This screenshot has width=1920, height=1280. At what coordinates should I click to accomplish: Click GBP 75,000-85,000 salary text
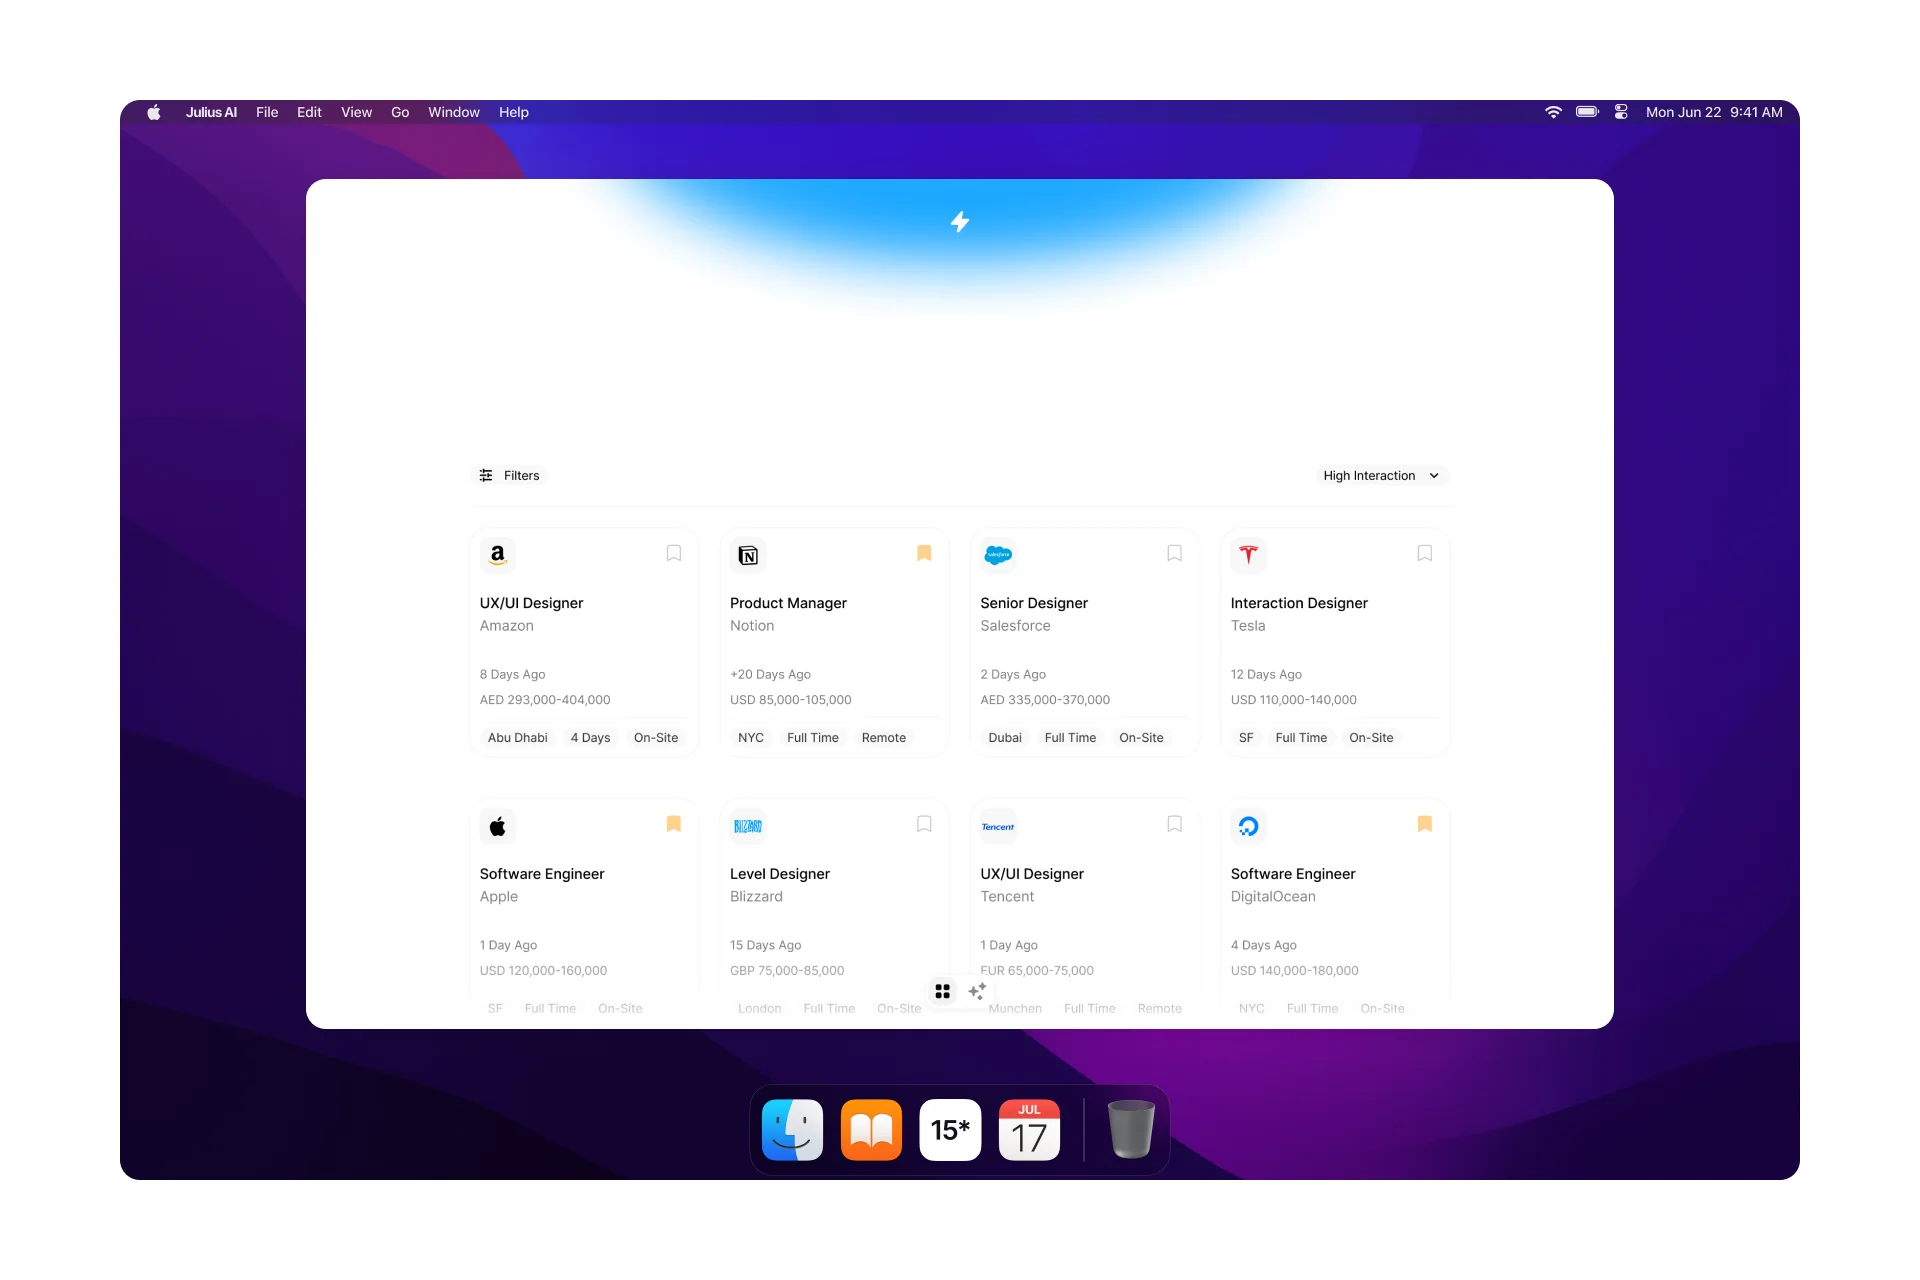point(787,971)
